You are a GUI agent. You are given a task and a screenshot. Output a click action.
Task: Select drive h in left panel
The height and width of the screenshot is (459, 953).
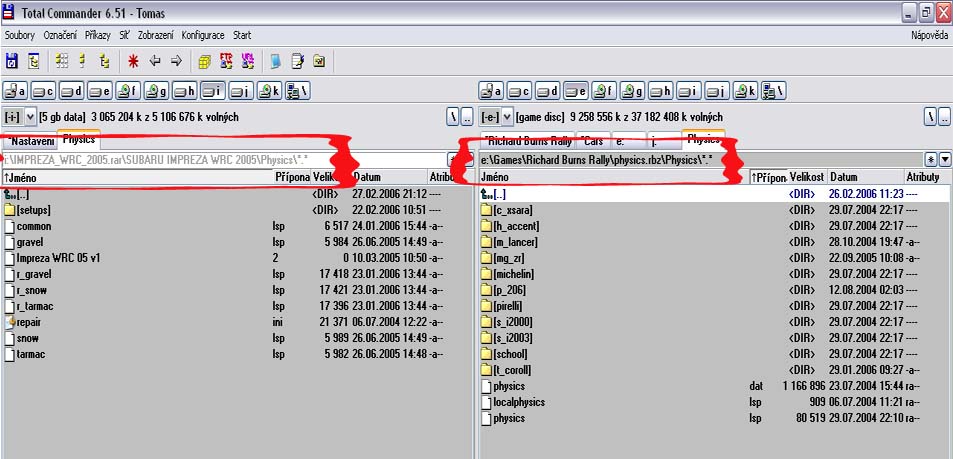click(185, 91)
